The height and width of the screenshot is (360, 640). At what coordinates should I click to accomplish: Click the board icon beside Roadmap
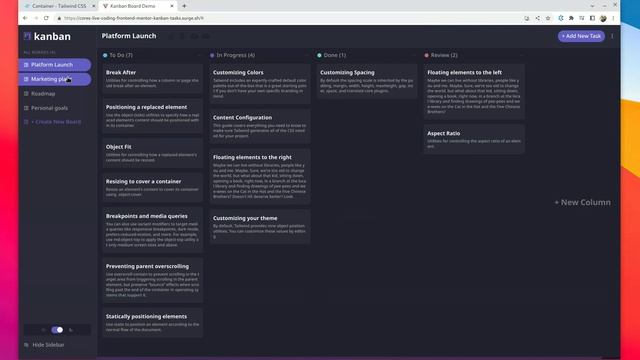(x=26, y=94)
